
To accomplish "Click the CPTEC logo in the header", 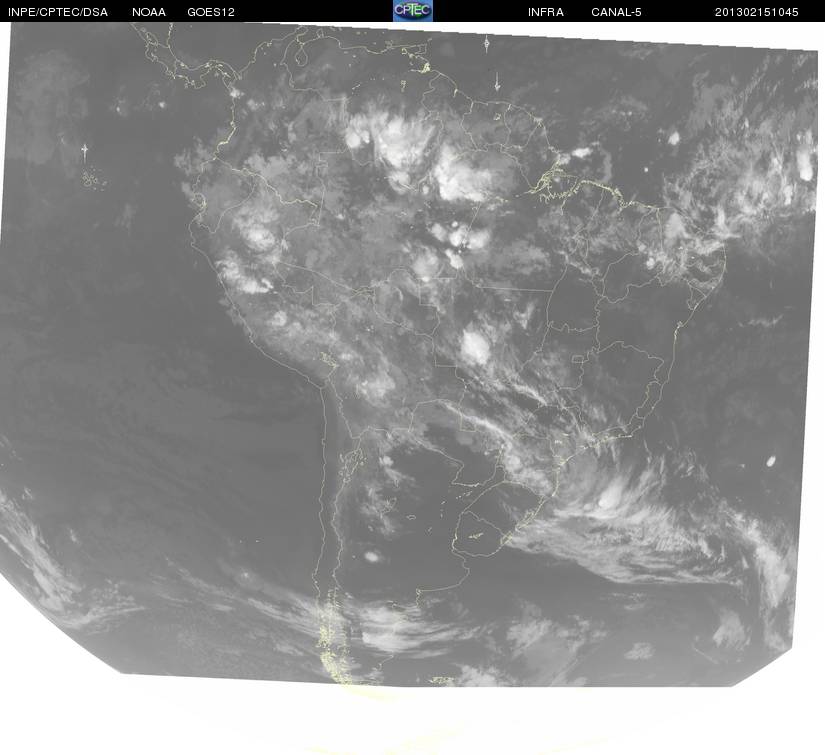I will pos(413,11).
